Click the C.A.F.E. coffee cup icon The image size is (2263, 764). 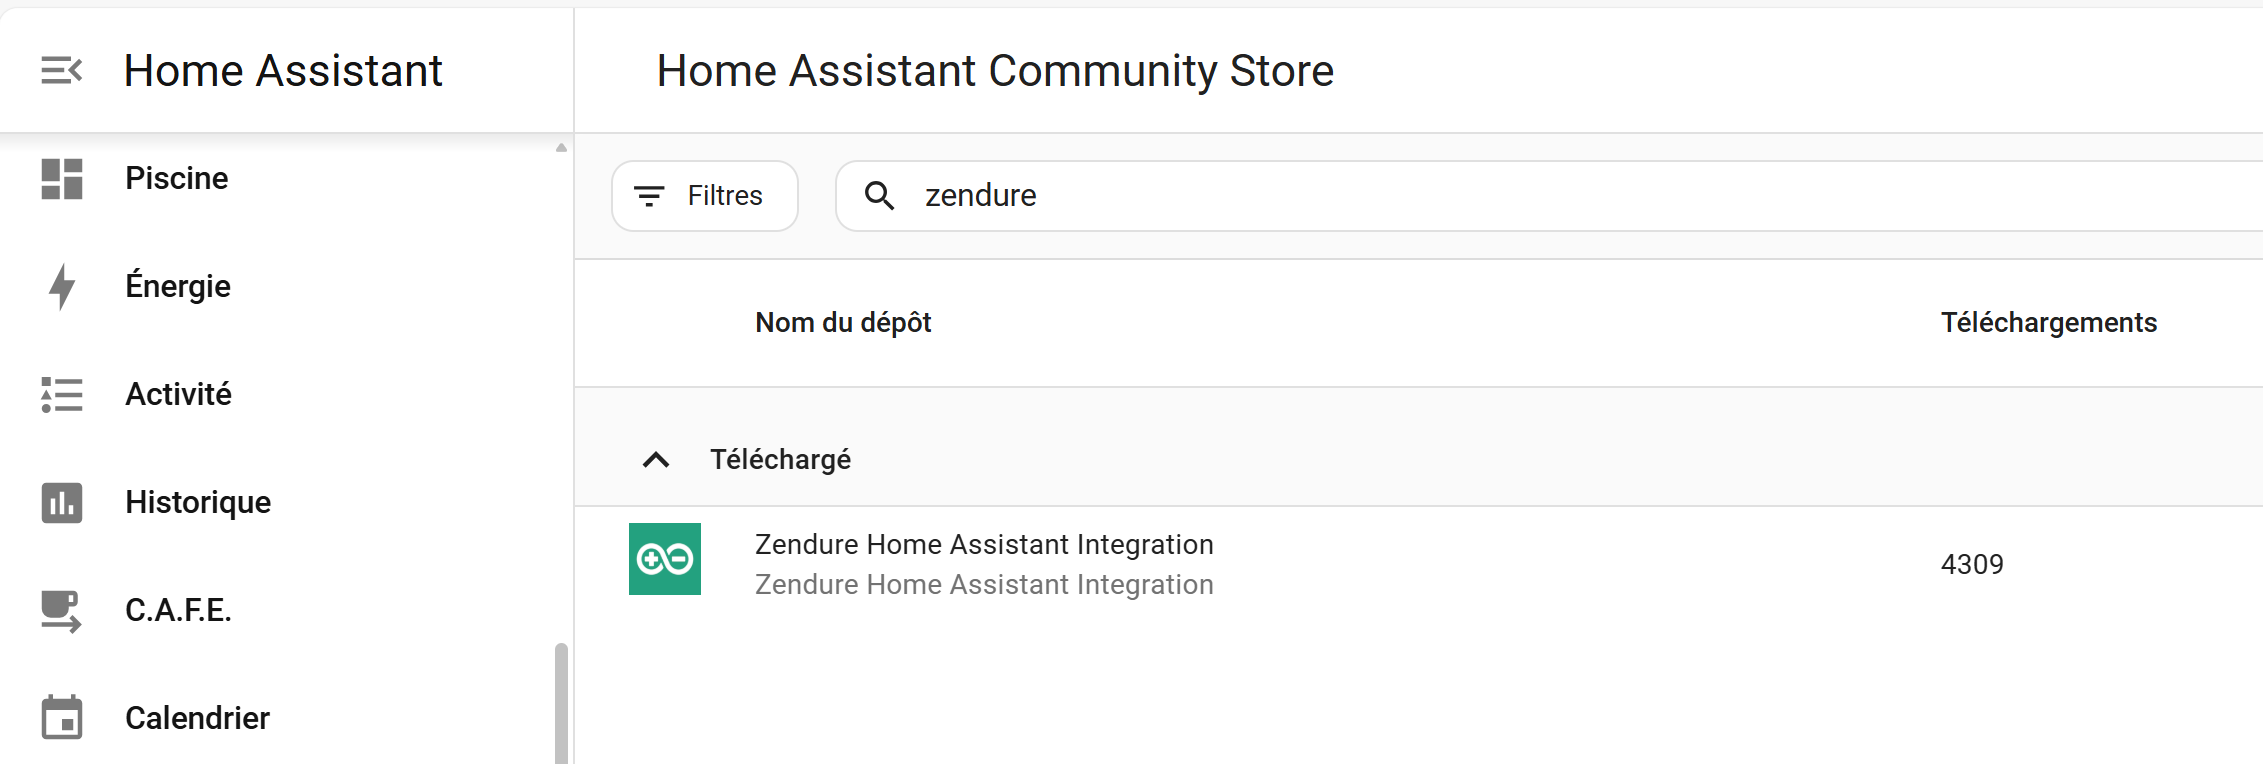tap(62, 611)
